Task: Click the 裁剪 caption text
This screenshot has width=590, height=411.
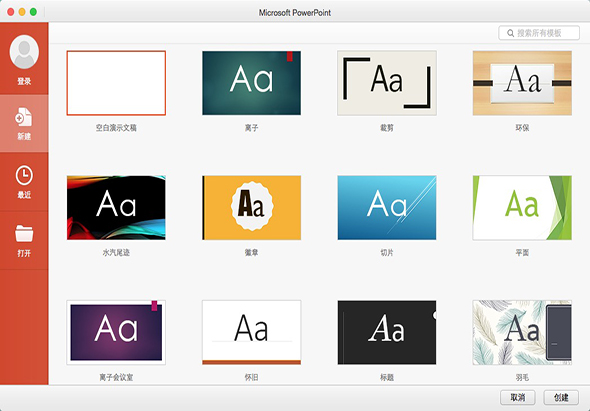Action: (x=387, y=128)
